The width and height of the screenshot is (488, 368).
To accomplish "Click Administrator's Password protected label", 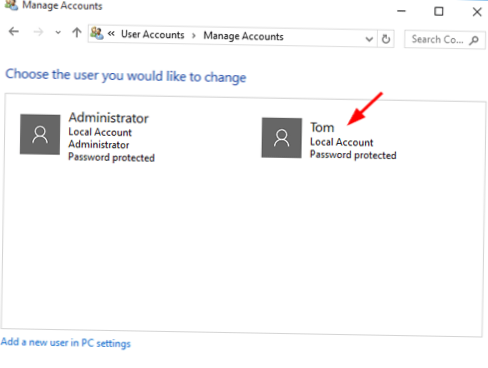I will [111, 157].
